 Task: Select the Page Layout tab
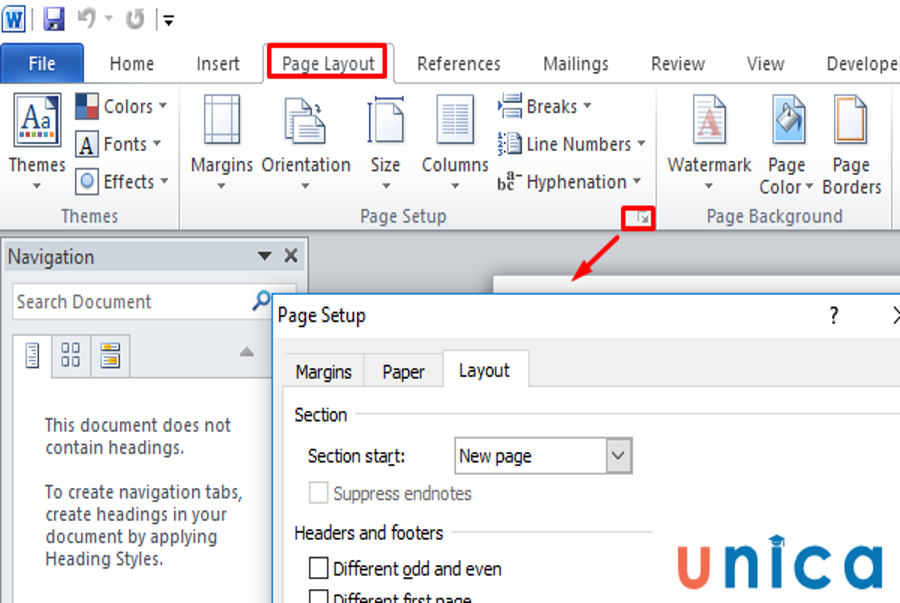pos(328,63)
